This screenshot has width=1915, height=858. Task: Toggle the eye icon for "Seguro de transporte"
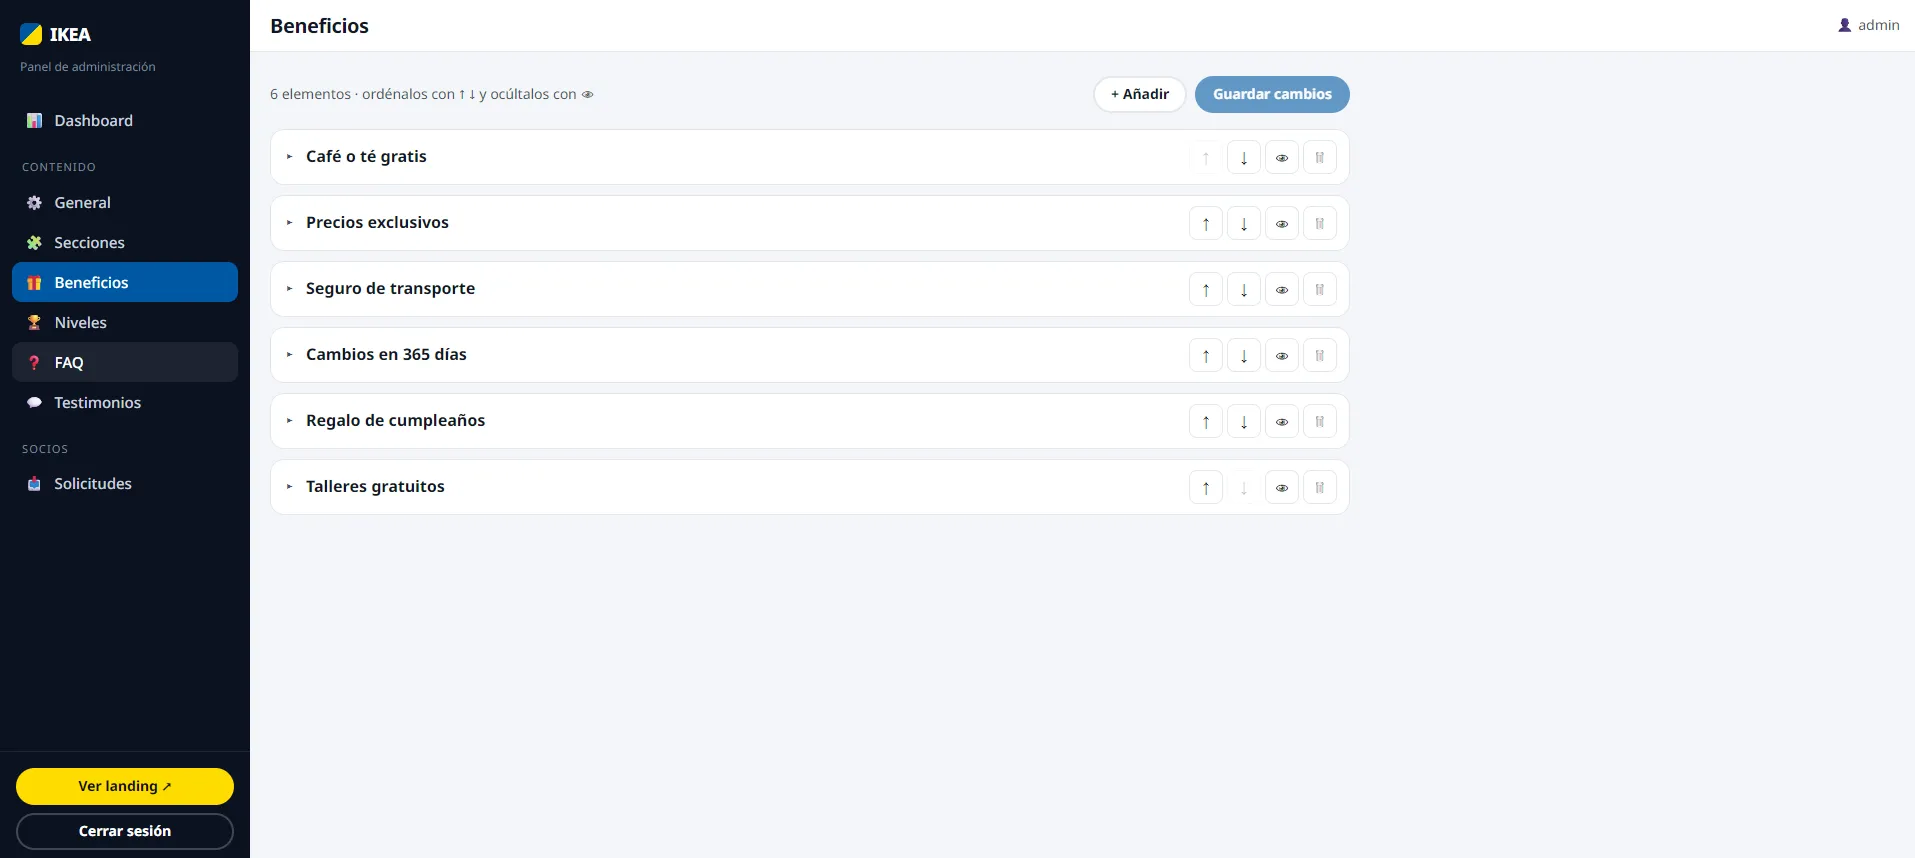tap(1282, 289)
